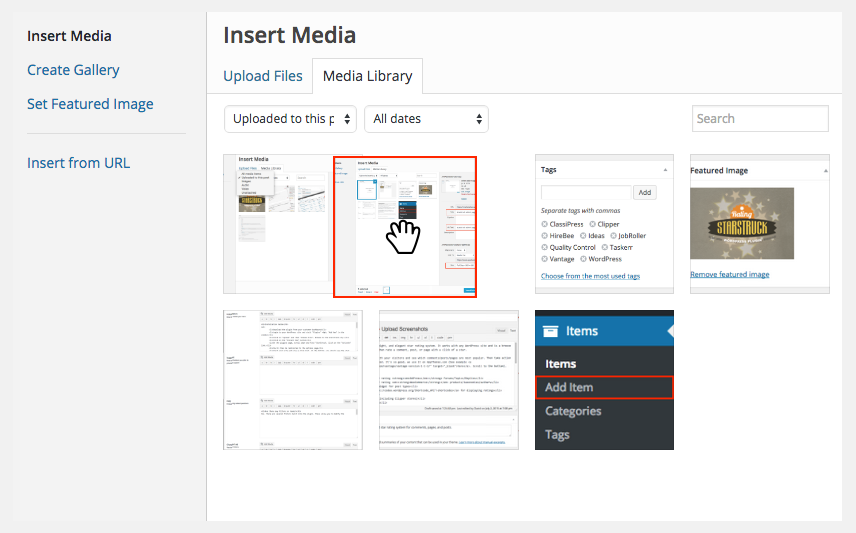
Task: Open Set Featured Image option
Action: click(90, 104)
